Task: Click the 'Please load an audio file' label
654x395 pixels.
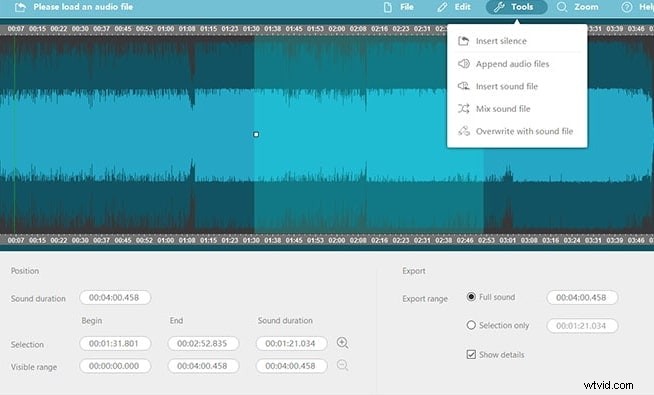Action: tap(83, 7)
